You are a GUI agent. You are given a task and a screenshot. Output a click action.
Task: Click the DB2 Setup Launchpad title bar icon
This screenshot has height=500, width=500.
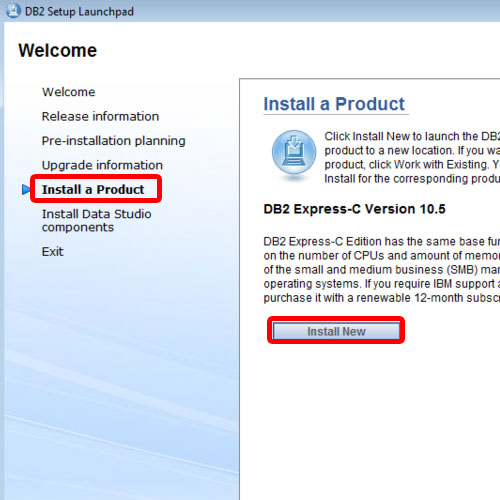13,11
